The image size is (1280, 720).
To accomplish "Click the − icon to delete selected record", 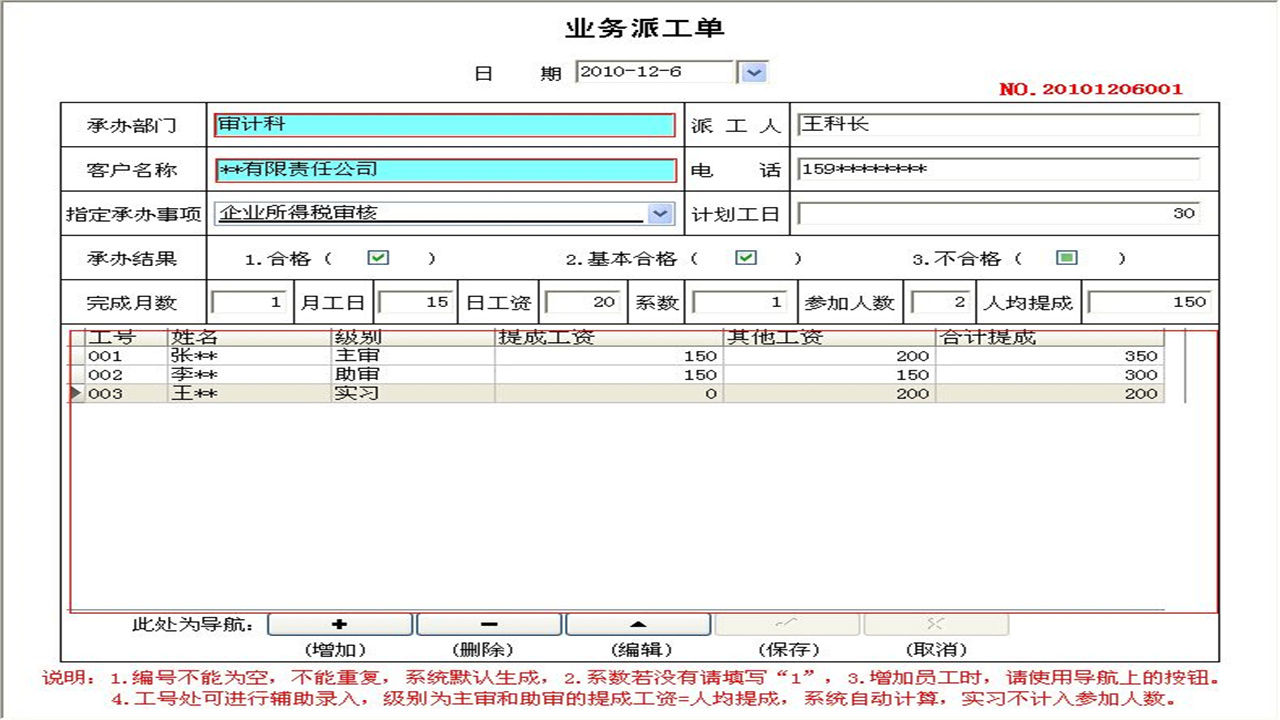I will 489,623.
